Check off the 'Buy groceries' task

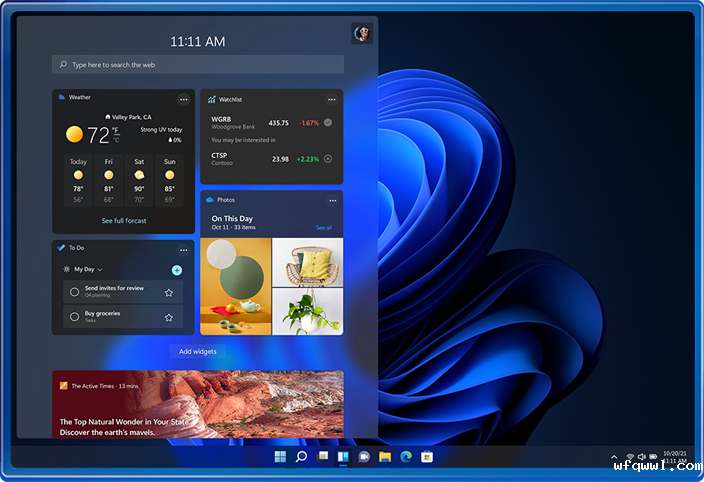click(x=75, y=318)
